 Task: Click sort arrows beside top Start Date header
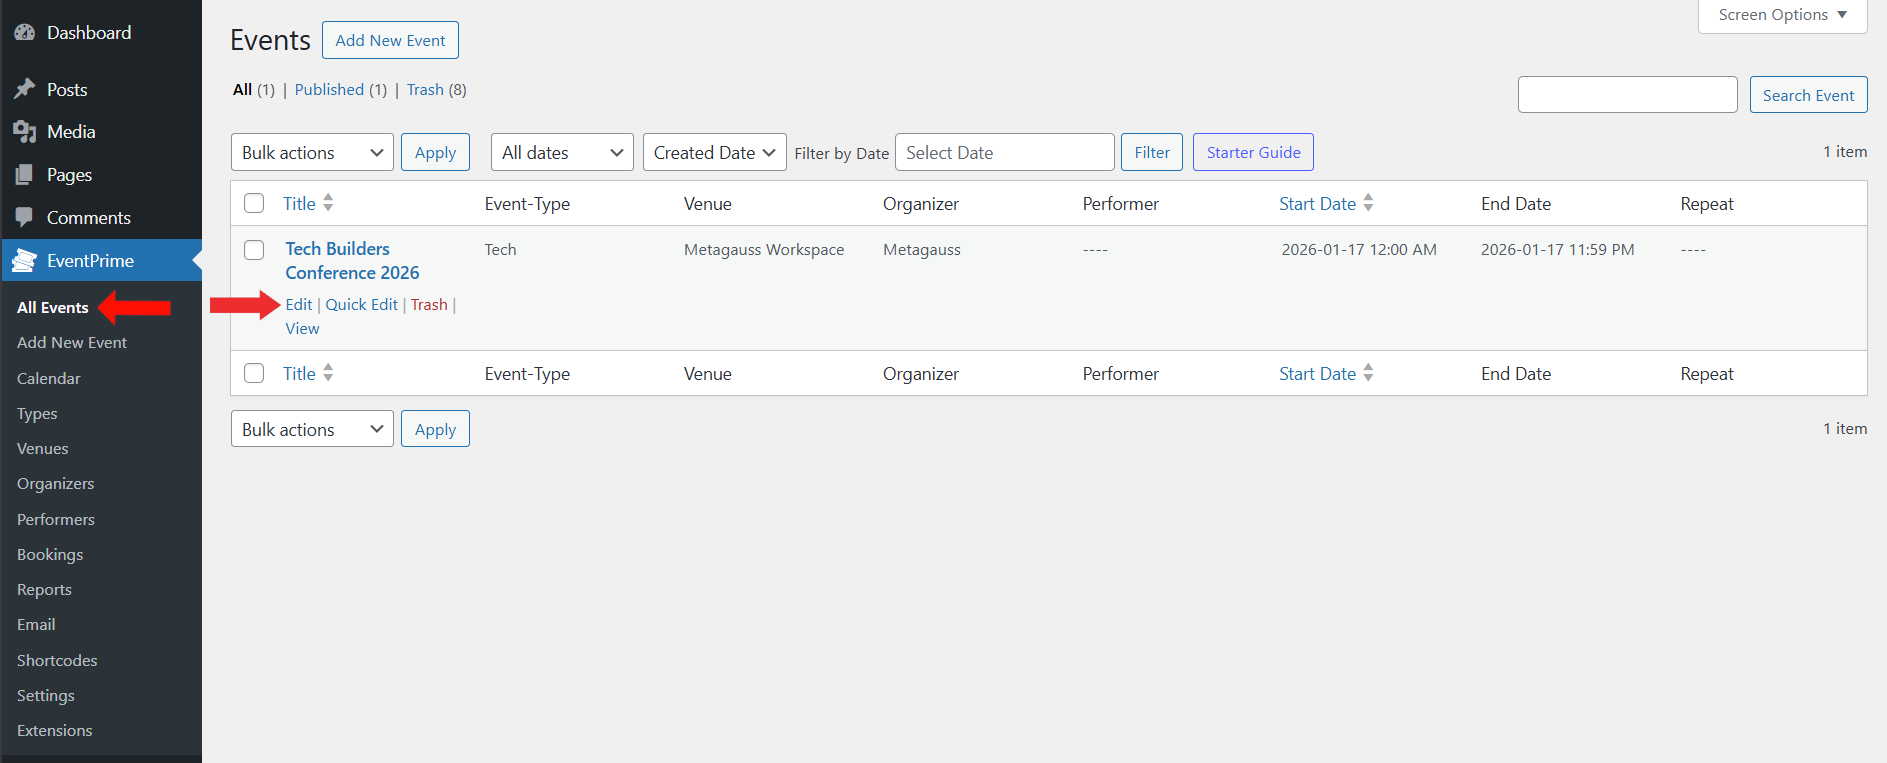(1368, 203)
